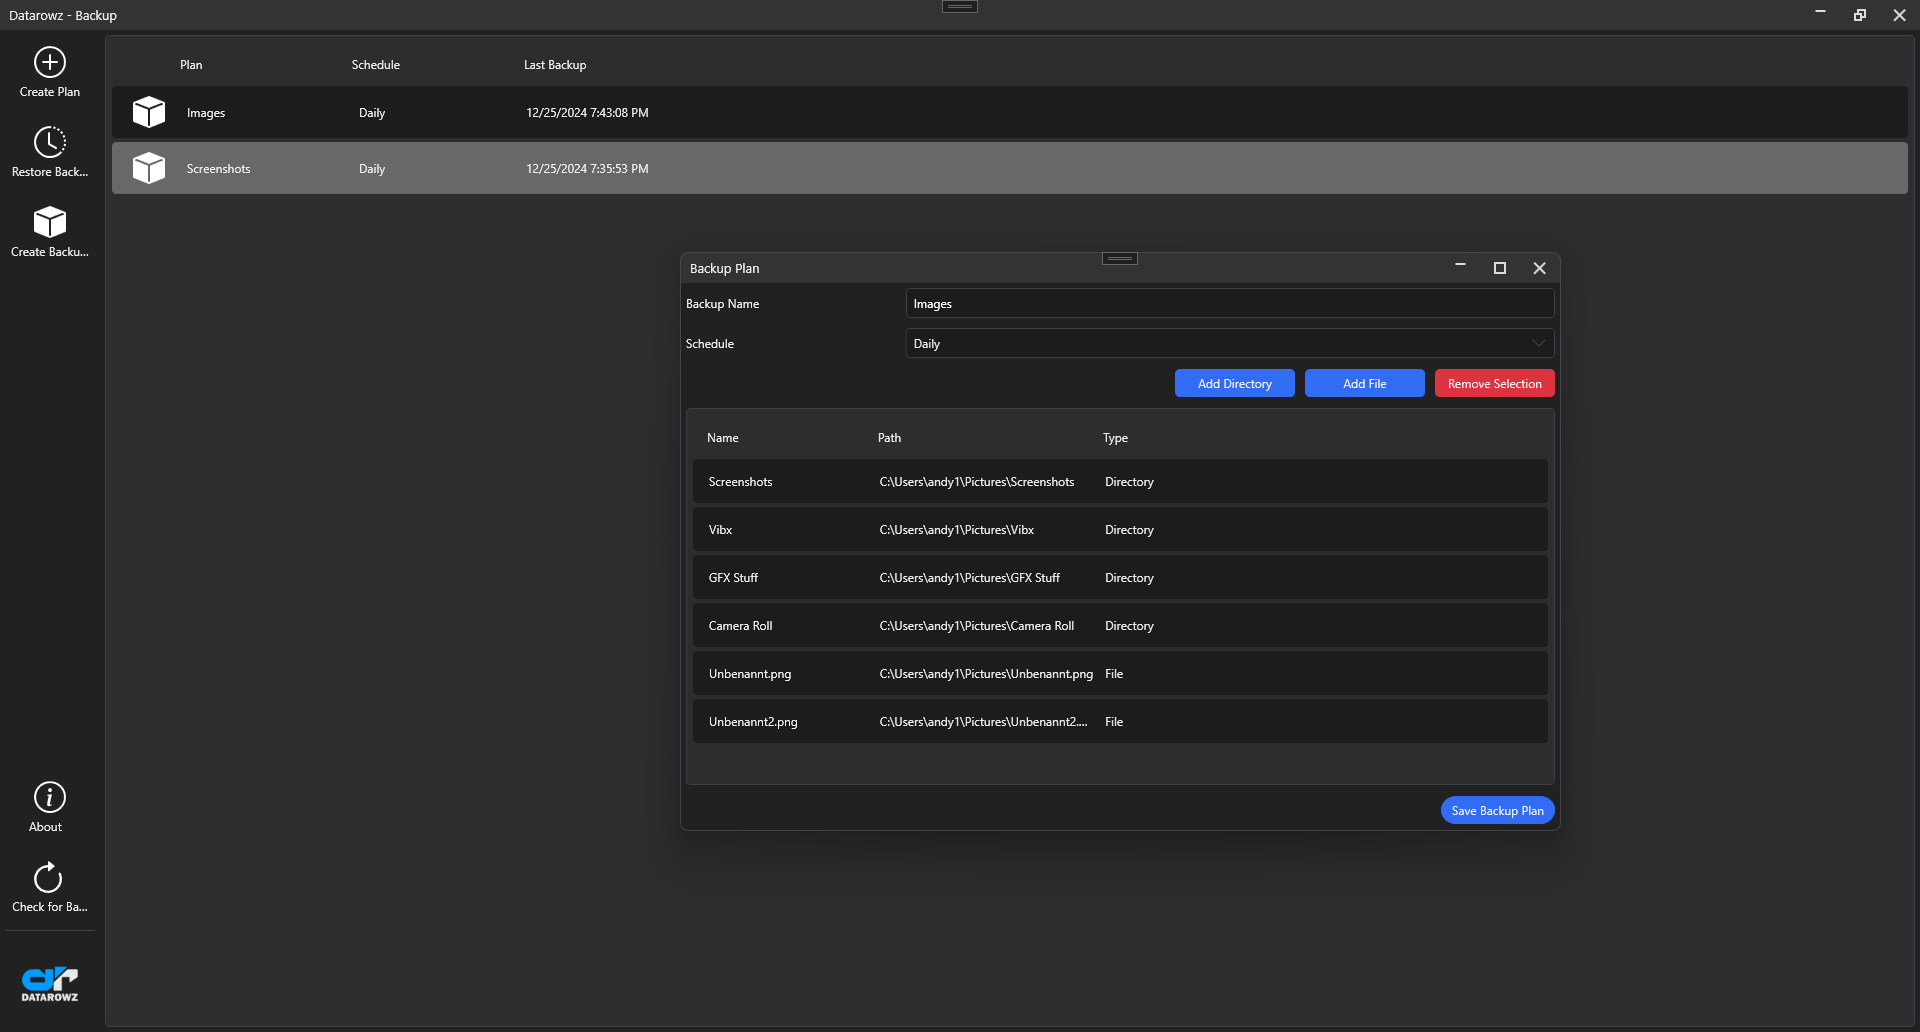Click the Name column header in dialog
This screenshot has height=1032, width=1920.
722,438
